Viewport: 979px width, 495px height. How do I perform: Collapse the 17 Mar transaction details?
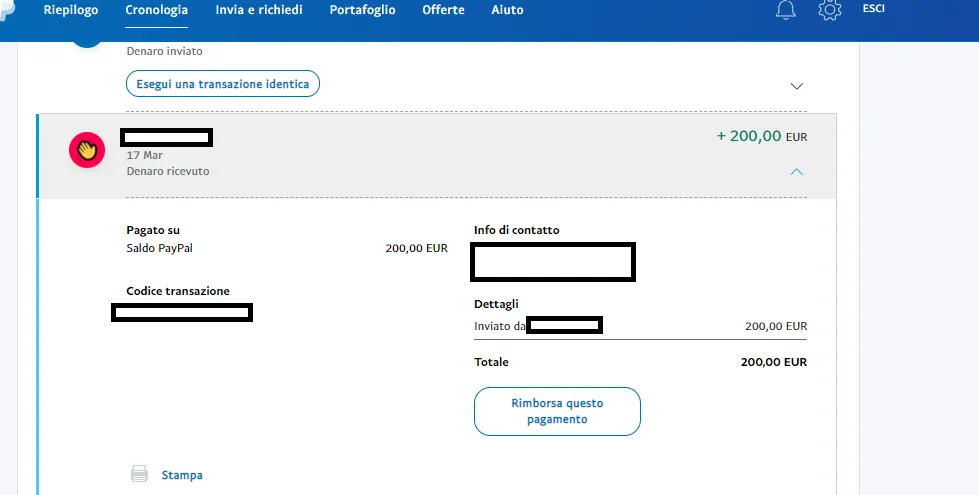coord(797,172)
